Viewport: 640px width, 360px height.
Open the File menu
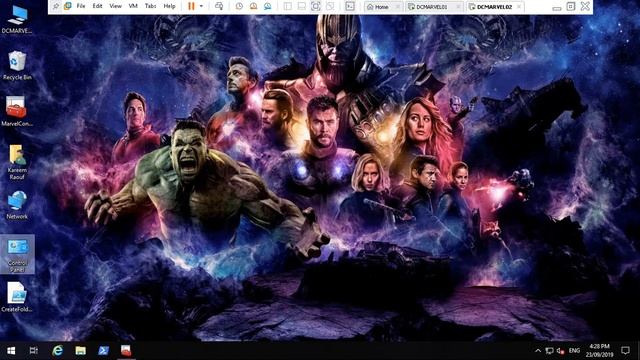(x=81, y=7)
